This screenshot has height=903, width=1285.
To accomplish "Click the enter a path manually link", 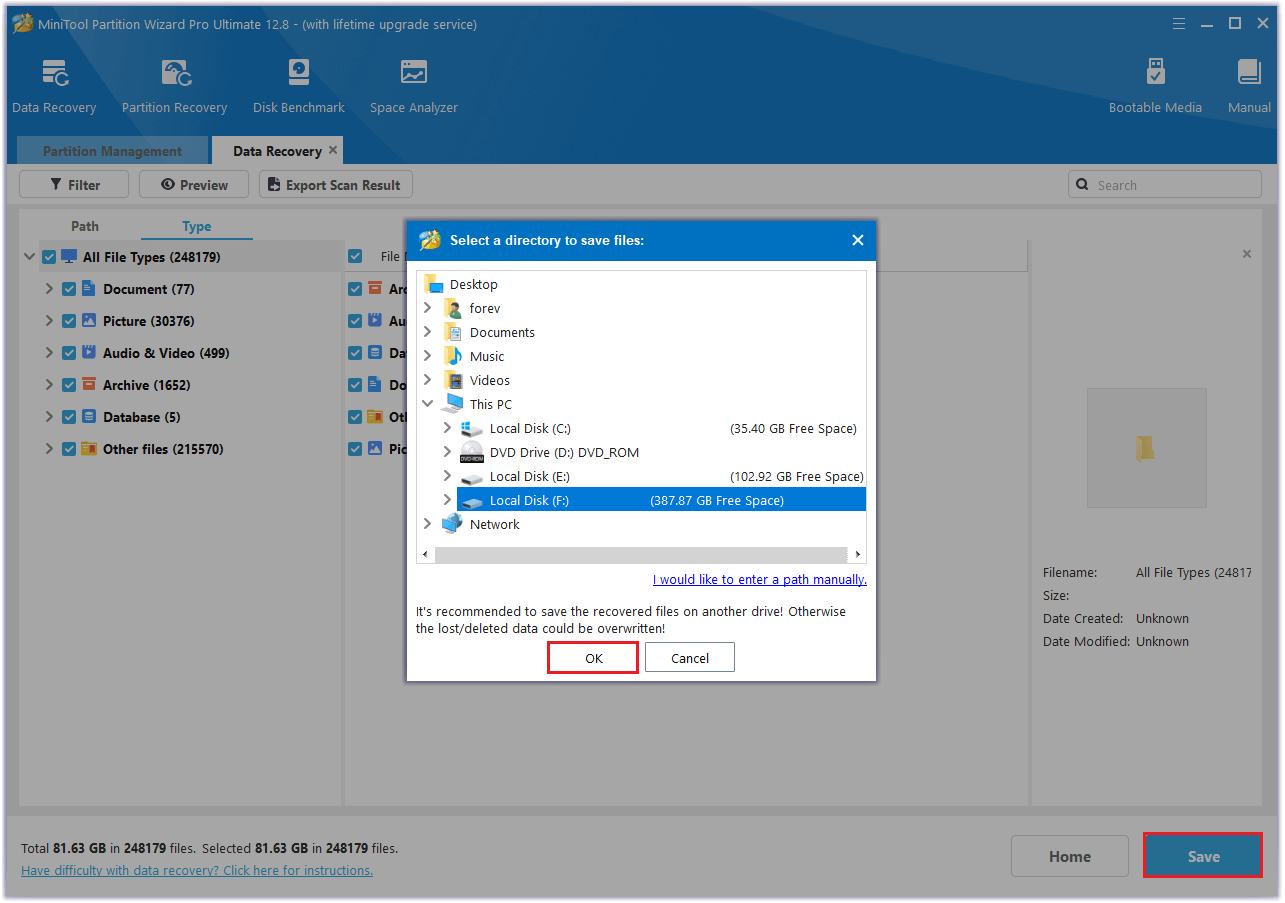I will click(x=759, y=579).
